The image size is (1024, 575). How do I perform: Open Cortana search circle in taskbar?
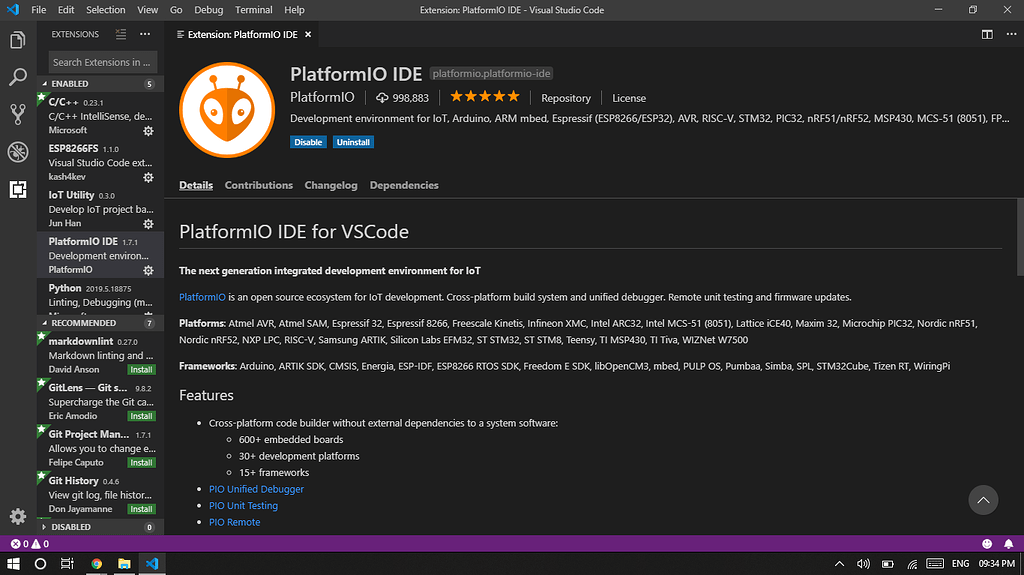(40, 563)
